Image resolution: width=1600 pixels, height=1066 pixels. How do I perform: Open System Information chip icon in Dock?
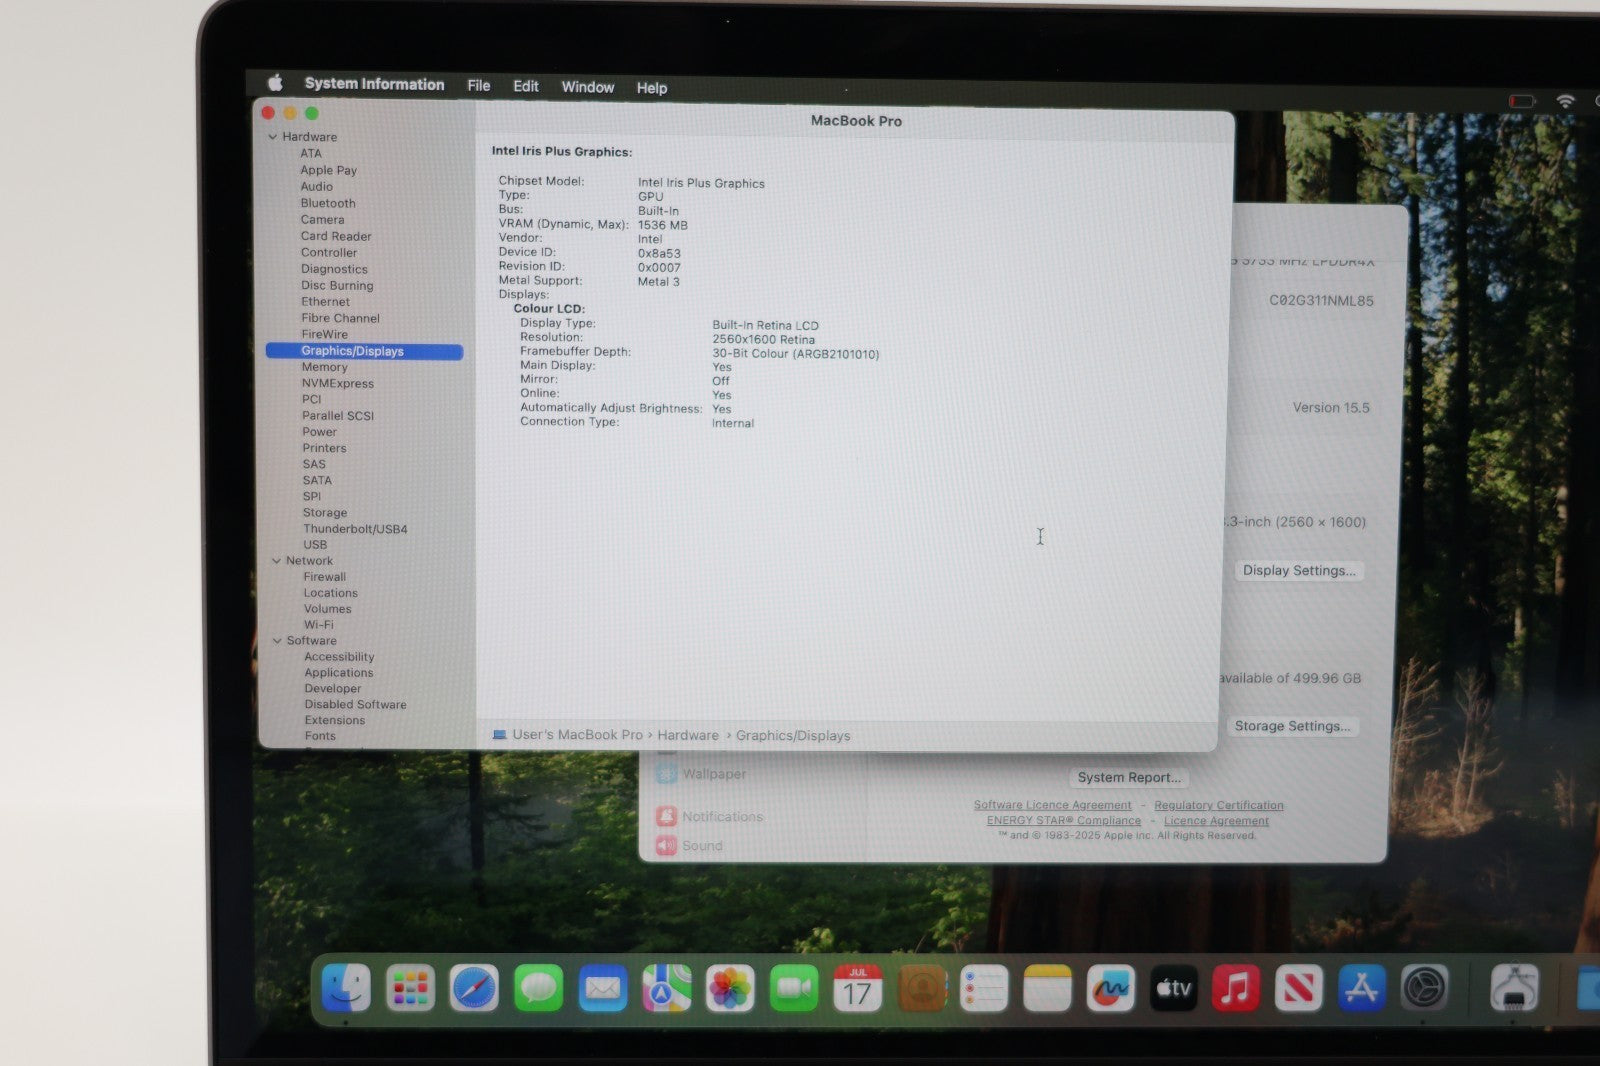coord(1514,989)
